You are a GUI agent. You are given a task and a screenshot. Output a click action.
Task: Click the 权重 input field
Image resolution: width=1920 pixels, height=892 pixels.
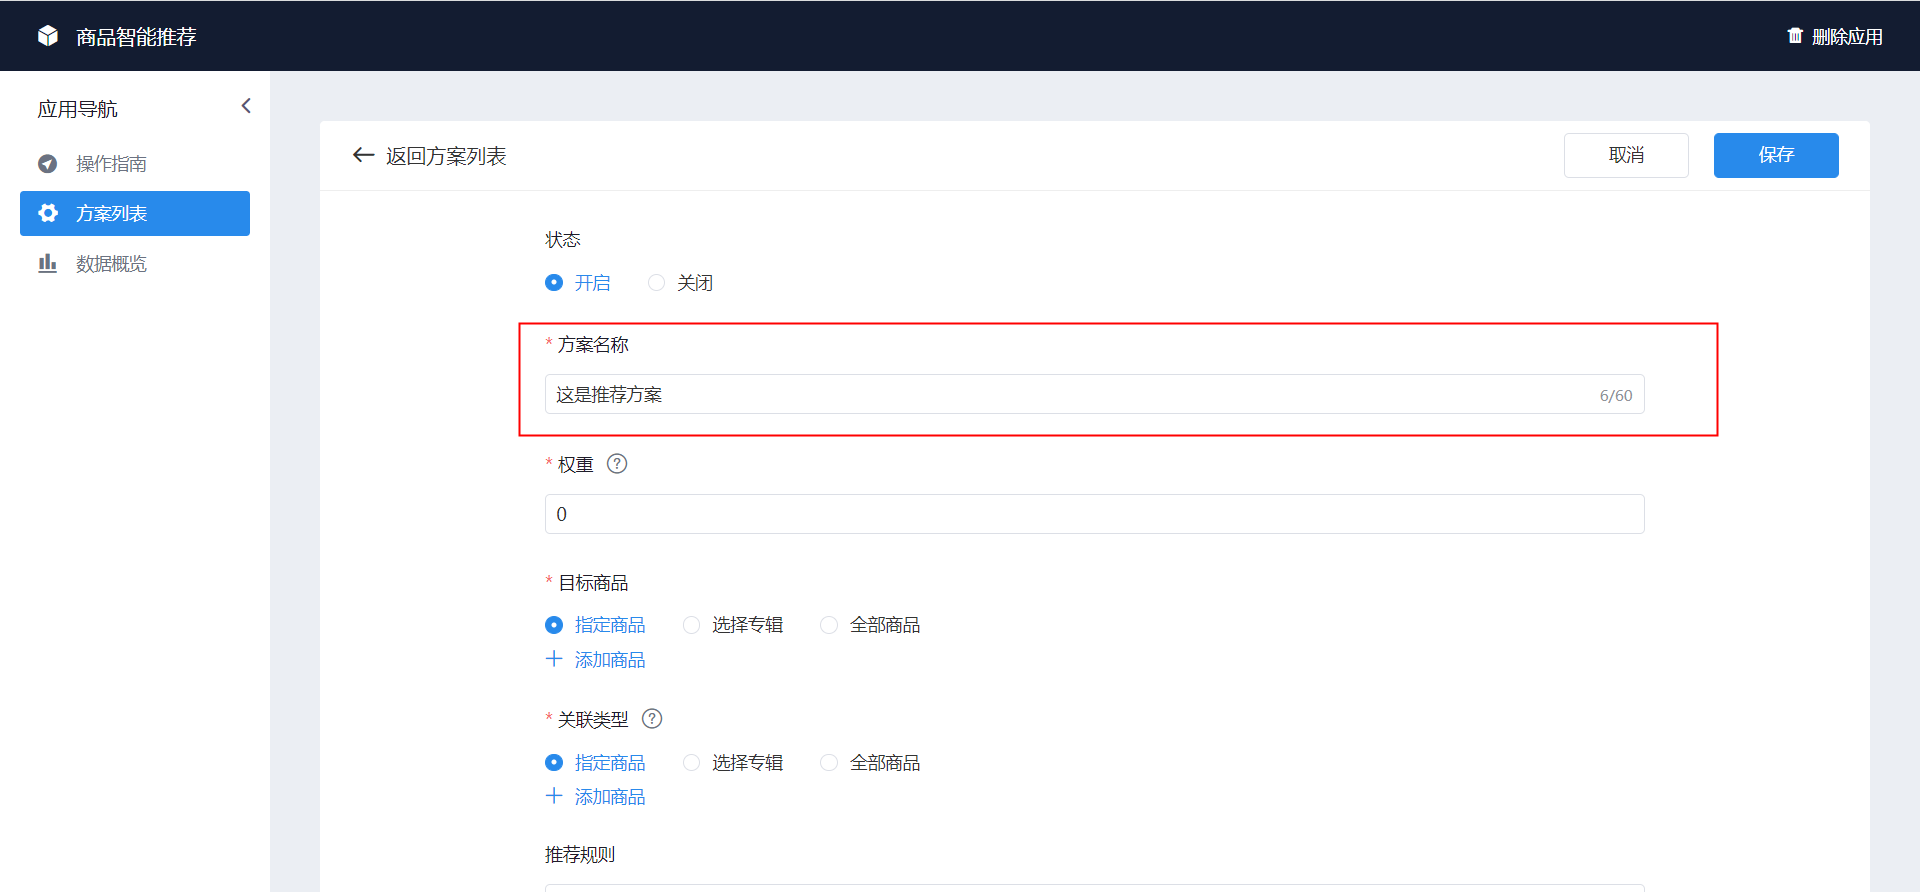click(x=1094, y=514)
